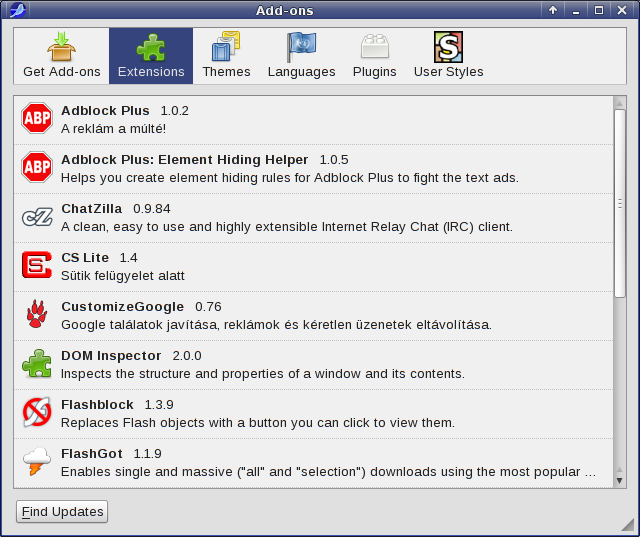
Task: Select the CS Lite 1.4 name
Action: [x=99, y=257]
